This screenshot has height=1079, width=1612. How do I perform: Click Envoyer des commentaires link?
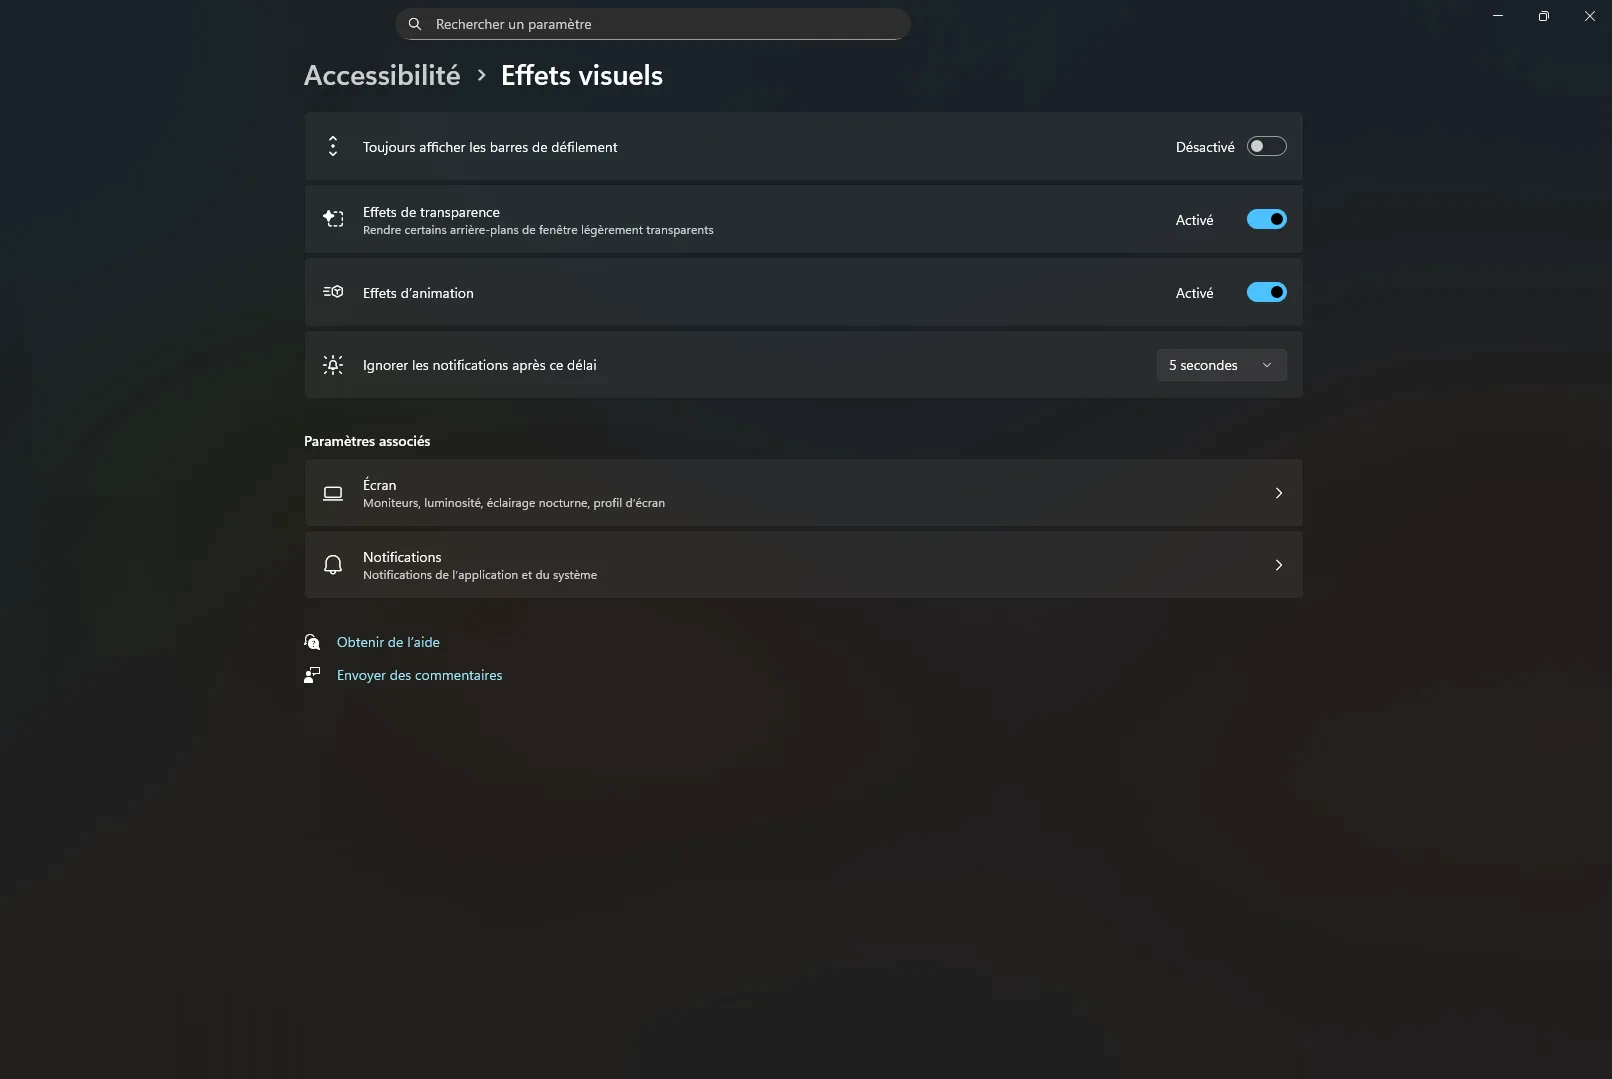[x=419, y=675]
